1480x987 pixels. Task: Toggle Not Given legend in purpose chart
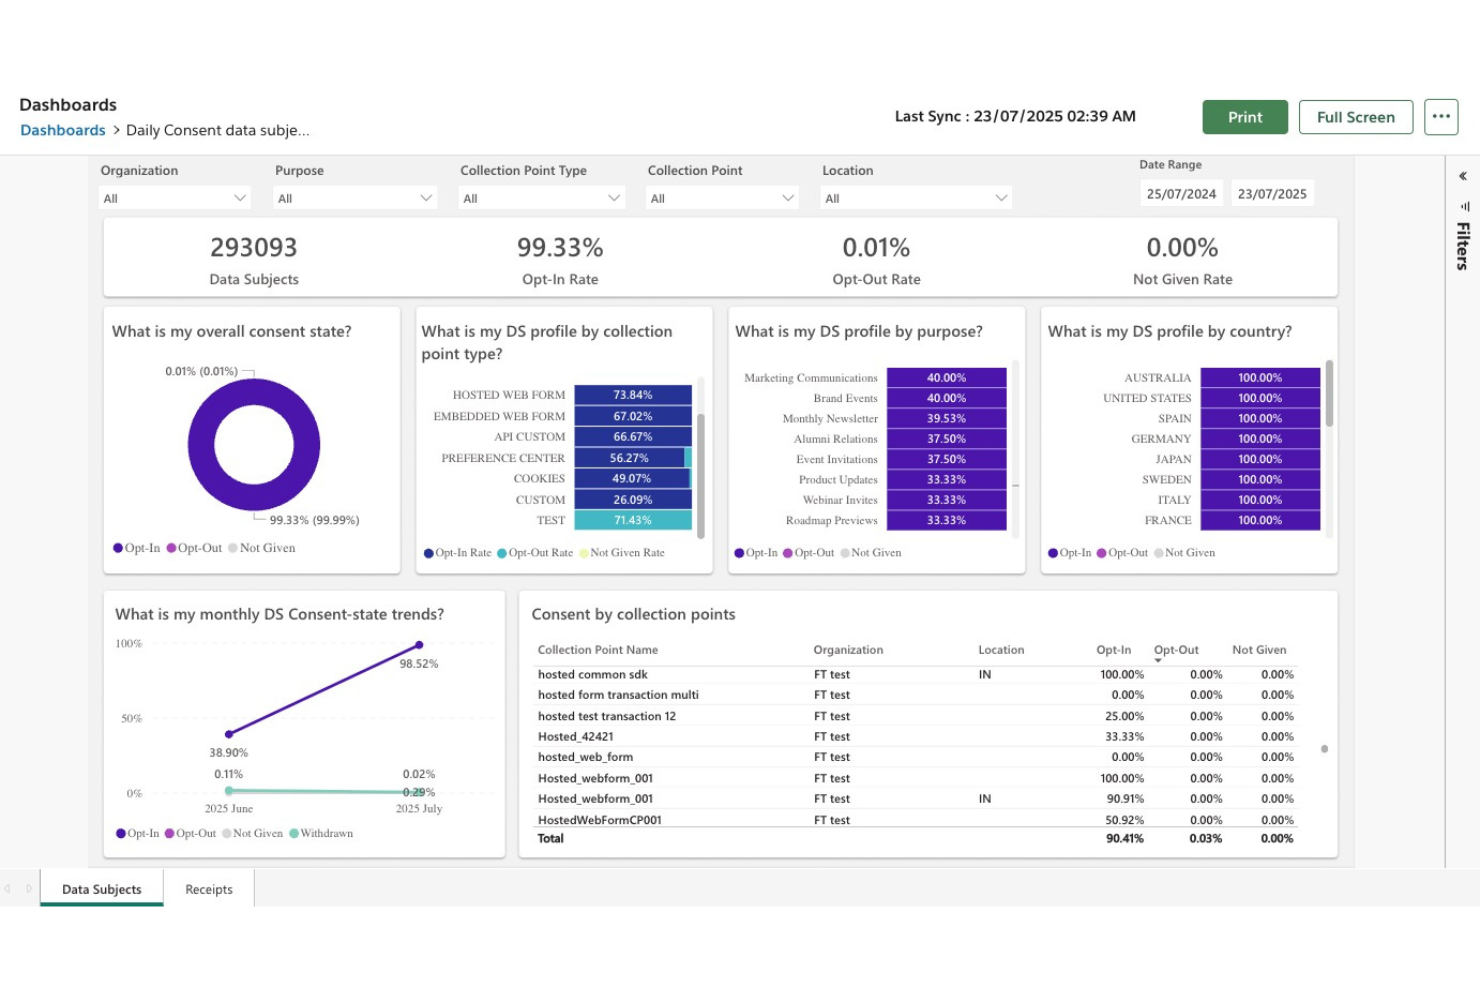[871, 553]
